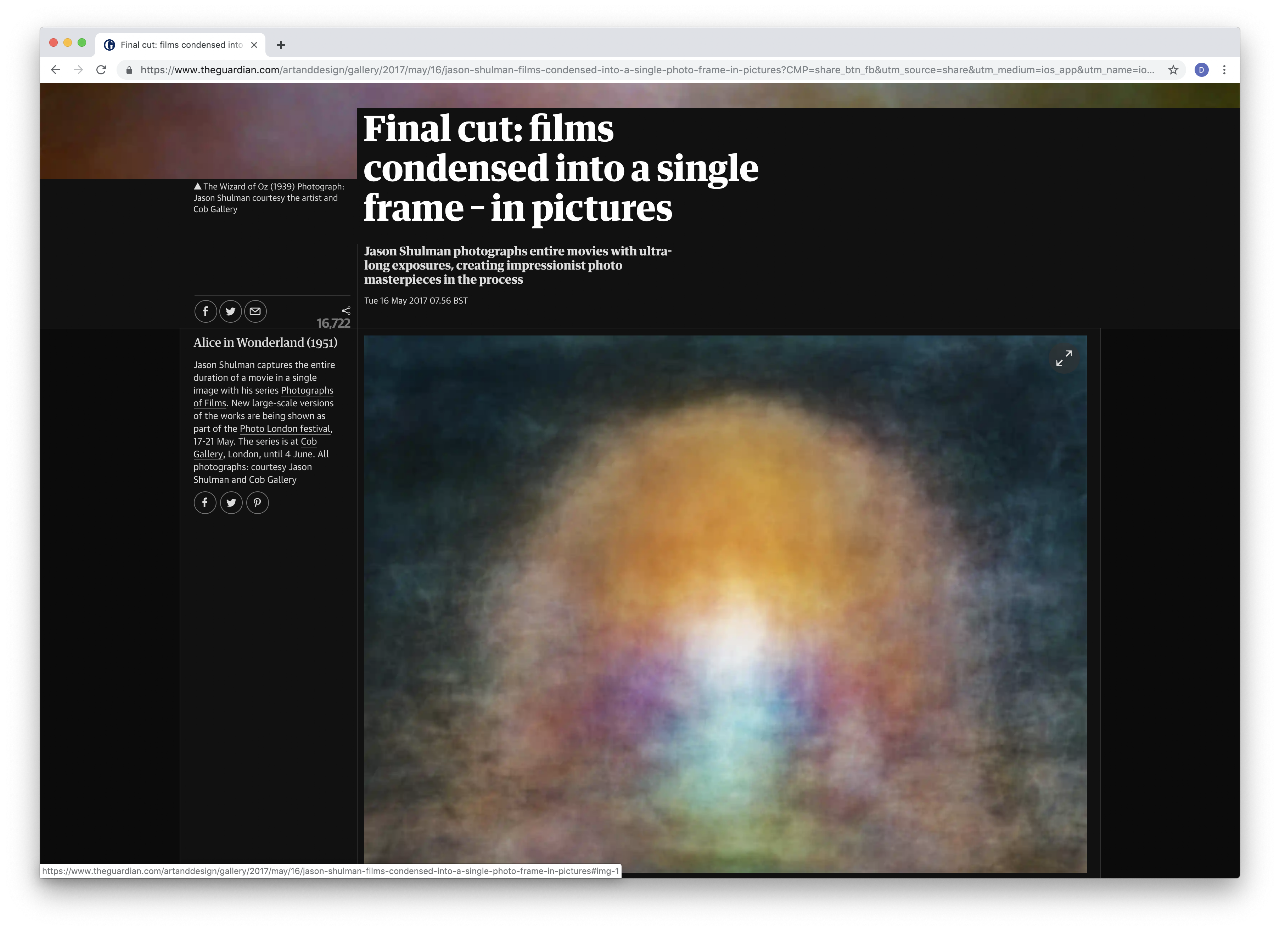Pin Alice in Wonderland image on Pinterest

(x=258, y=502)
